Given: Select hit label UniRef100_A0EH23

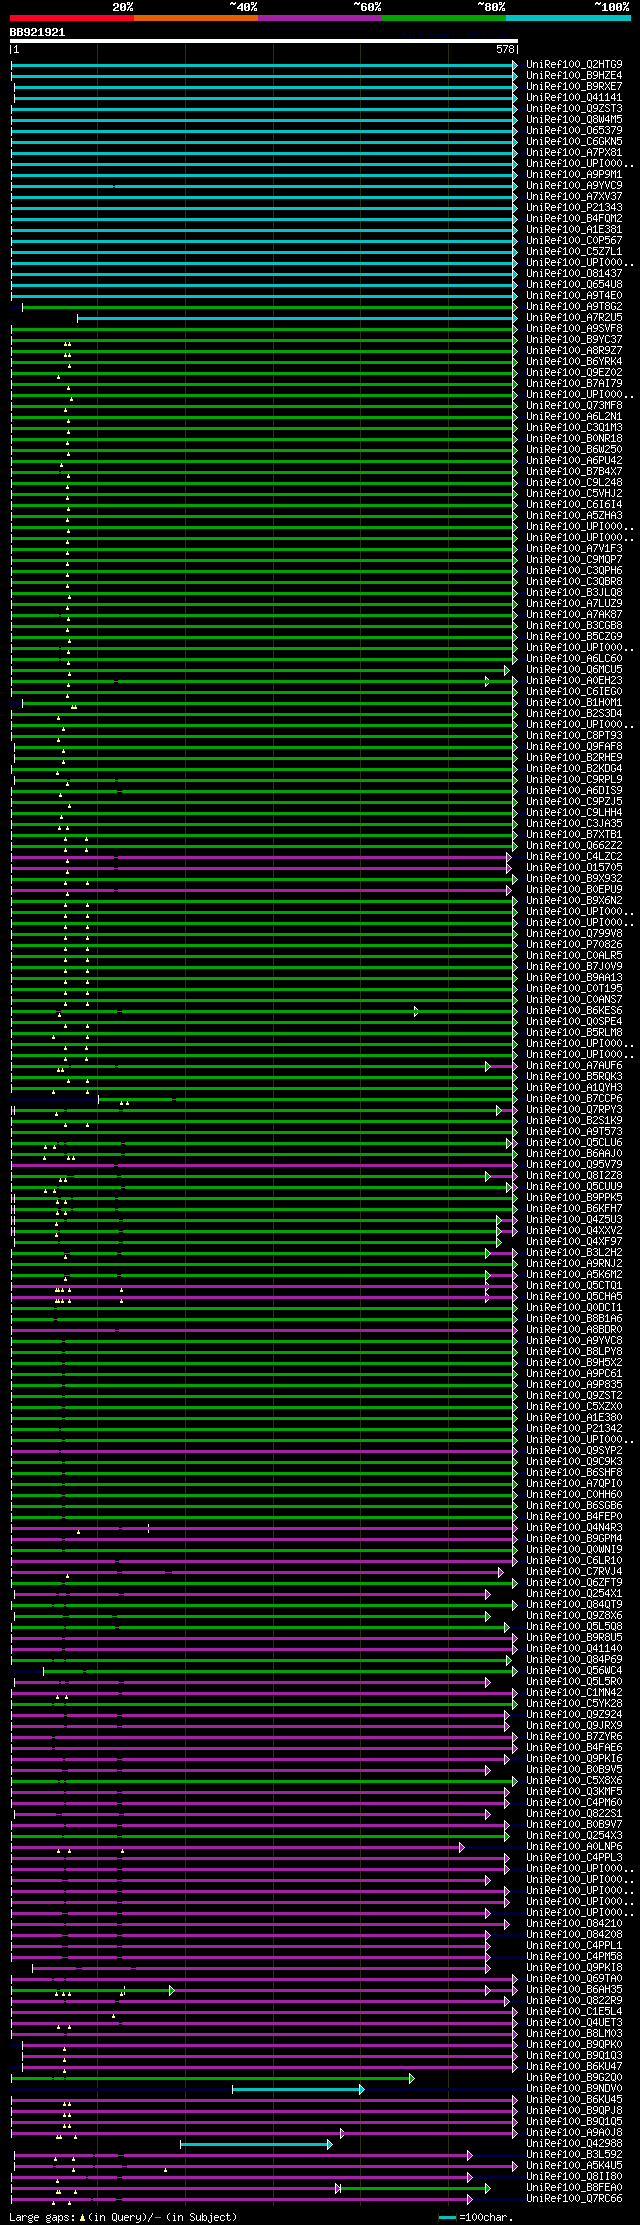Looking at the screenshot, I should coord(574,681).
